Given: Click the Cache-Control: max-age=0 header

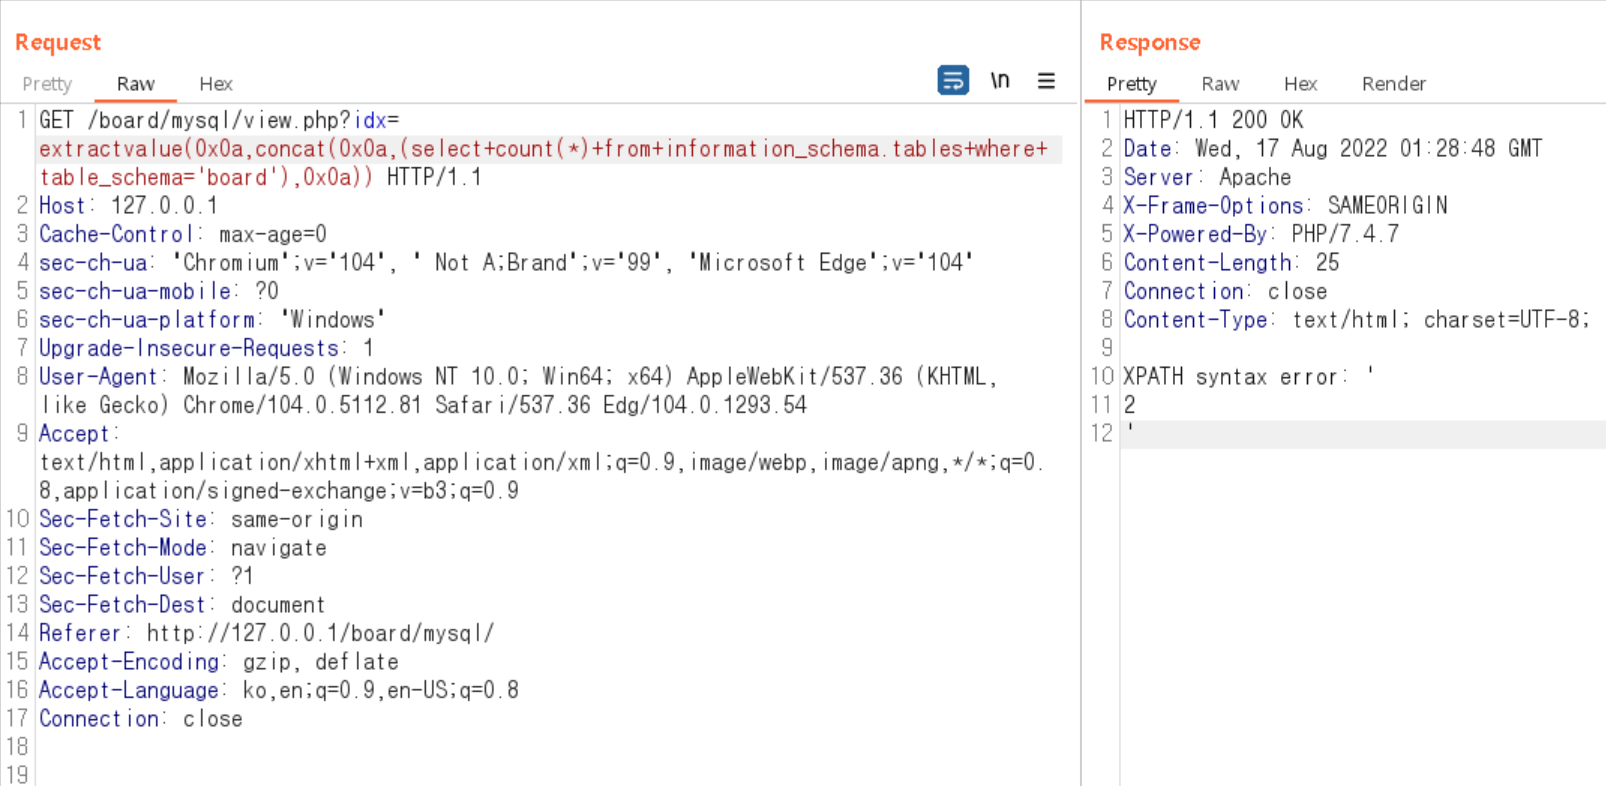Looking at the screenshot, I should (183, 234).
